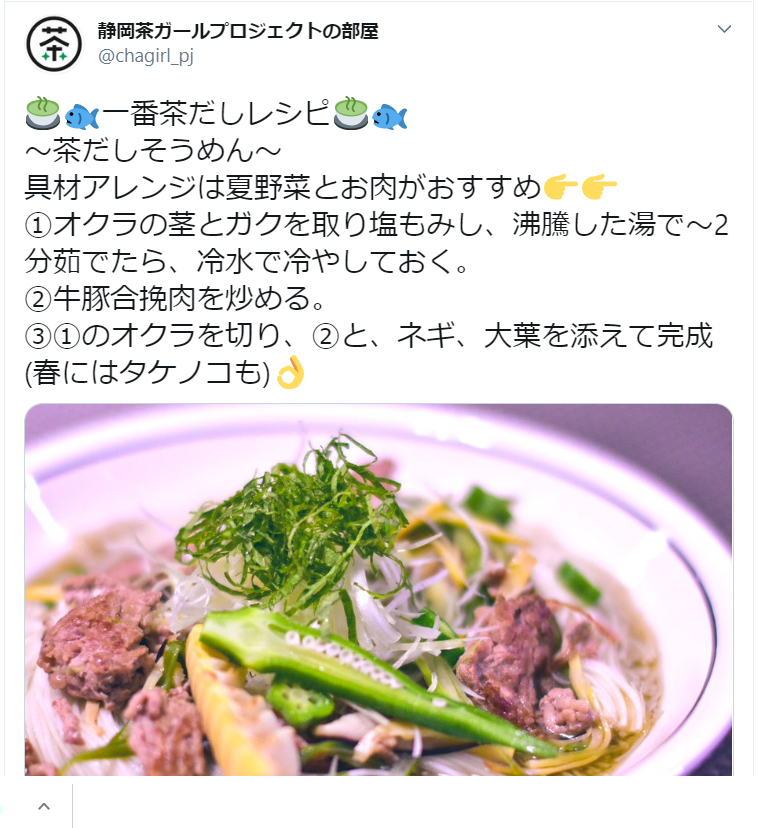Click the upward chevron below the photo
Viewport: 782px width, 828px height.
tap(44, 806)
